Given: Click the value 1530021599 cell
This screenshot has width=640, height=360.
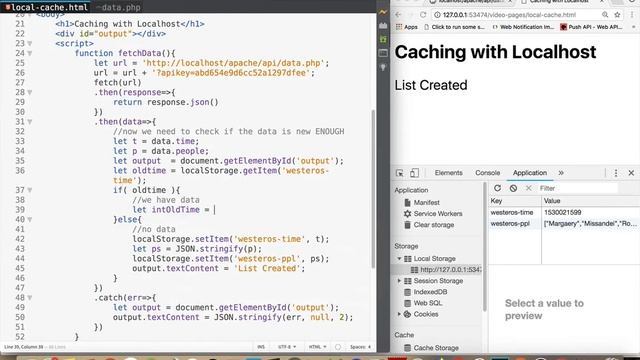Looking at the screenshot, I should click(562, 212).
